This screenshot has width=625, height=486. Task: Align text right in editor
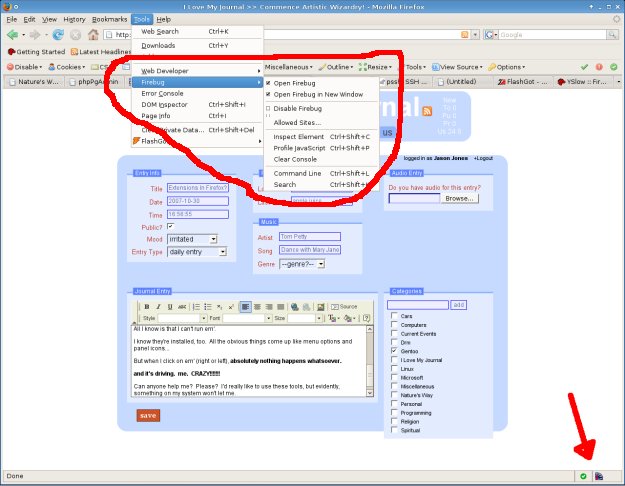[269, 307]
